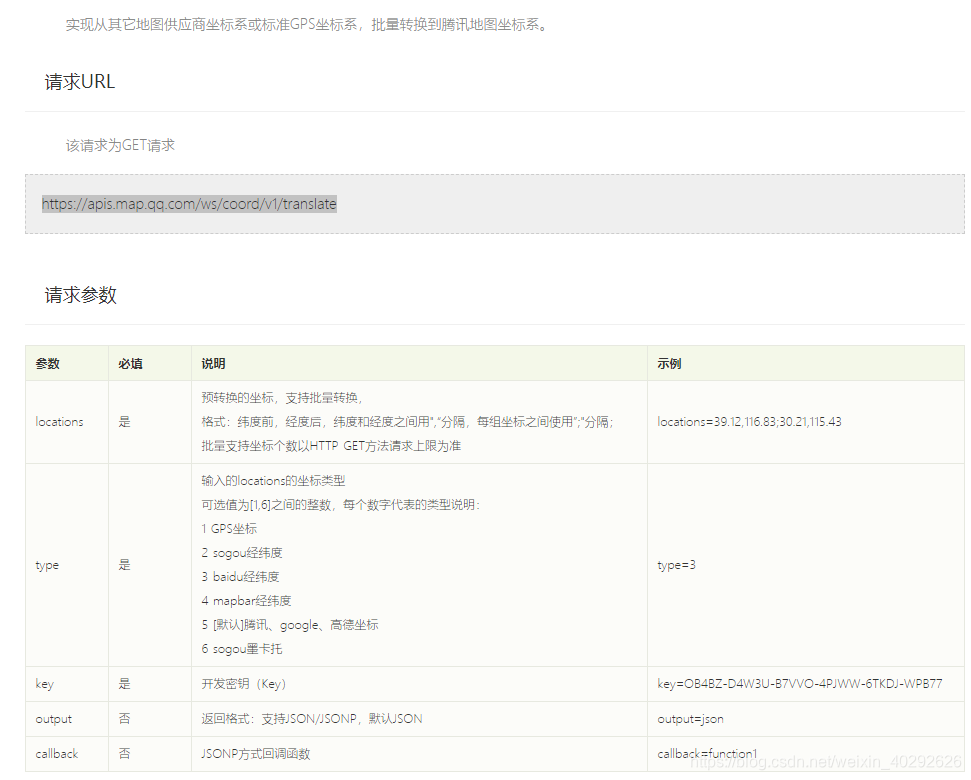Click the line 1 GPS坐标
The height and width of the screenshot is (780, 971).
click(x=229, y=529)
